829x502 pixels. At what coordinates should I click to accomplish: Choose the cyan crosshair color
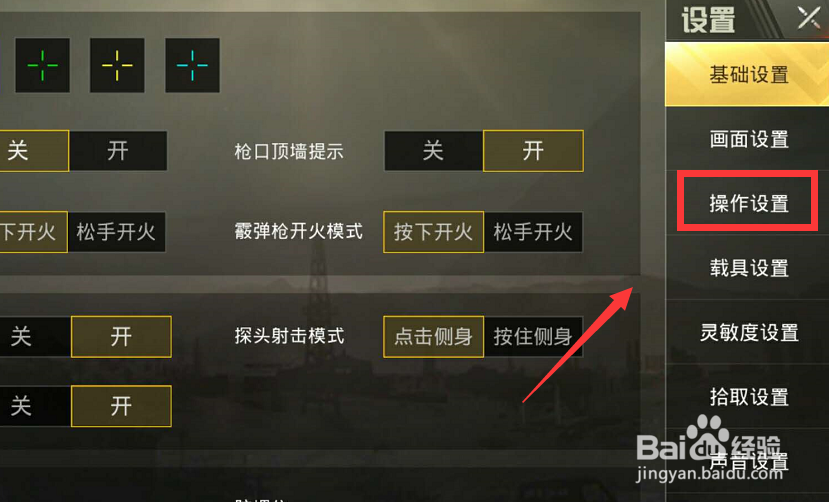(x=192, y=65)
